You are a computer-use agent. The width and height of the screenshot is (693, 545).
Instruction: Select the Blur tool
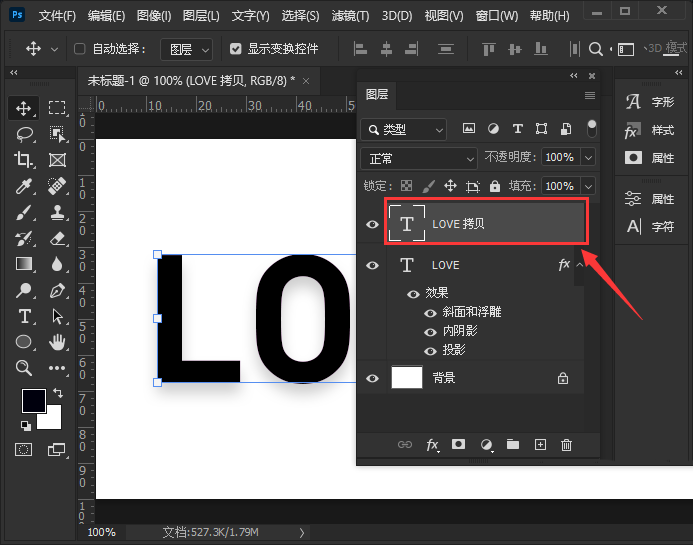click(57, 264)
